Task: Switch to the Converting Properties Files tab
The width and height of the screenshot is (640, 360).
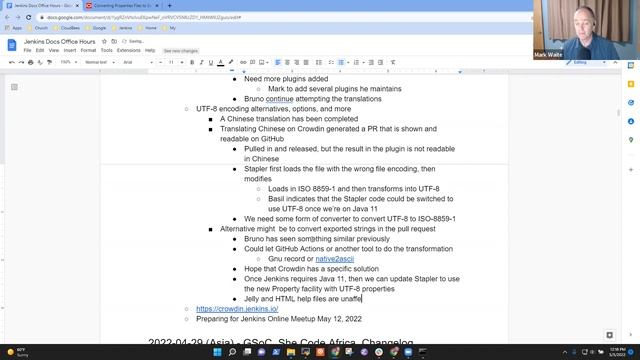Action: 121,6
